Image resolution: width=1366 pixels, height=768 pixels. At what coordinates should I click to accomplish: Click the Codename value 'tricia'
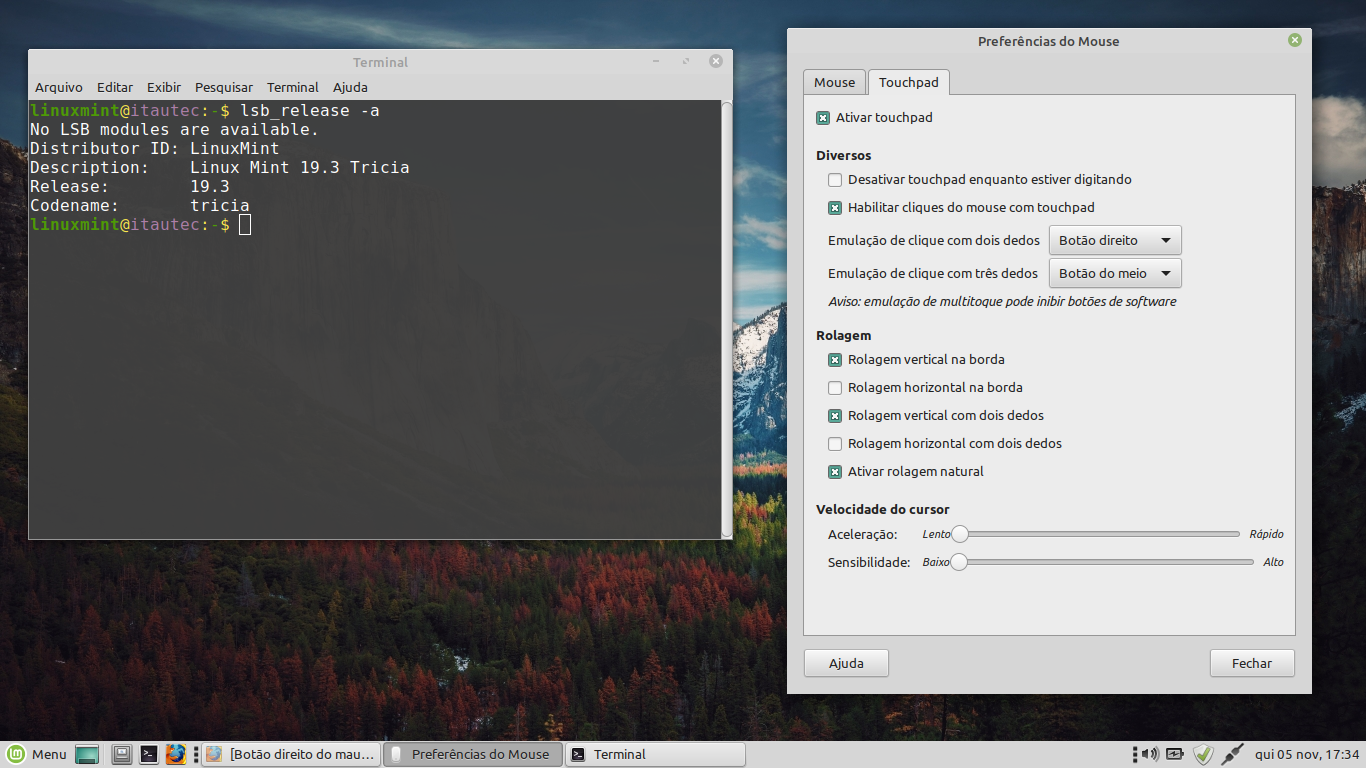click(220, 206)
